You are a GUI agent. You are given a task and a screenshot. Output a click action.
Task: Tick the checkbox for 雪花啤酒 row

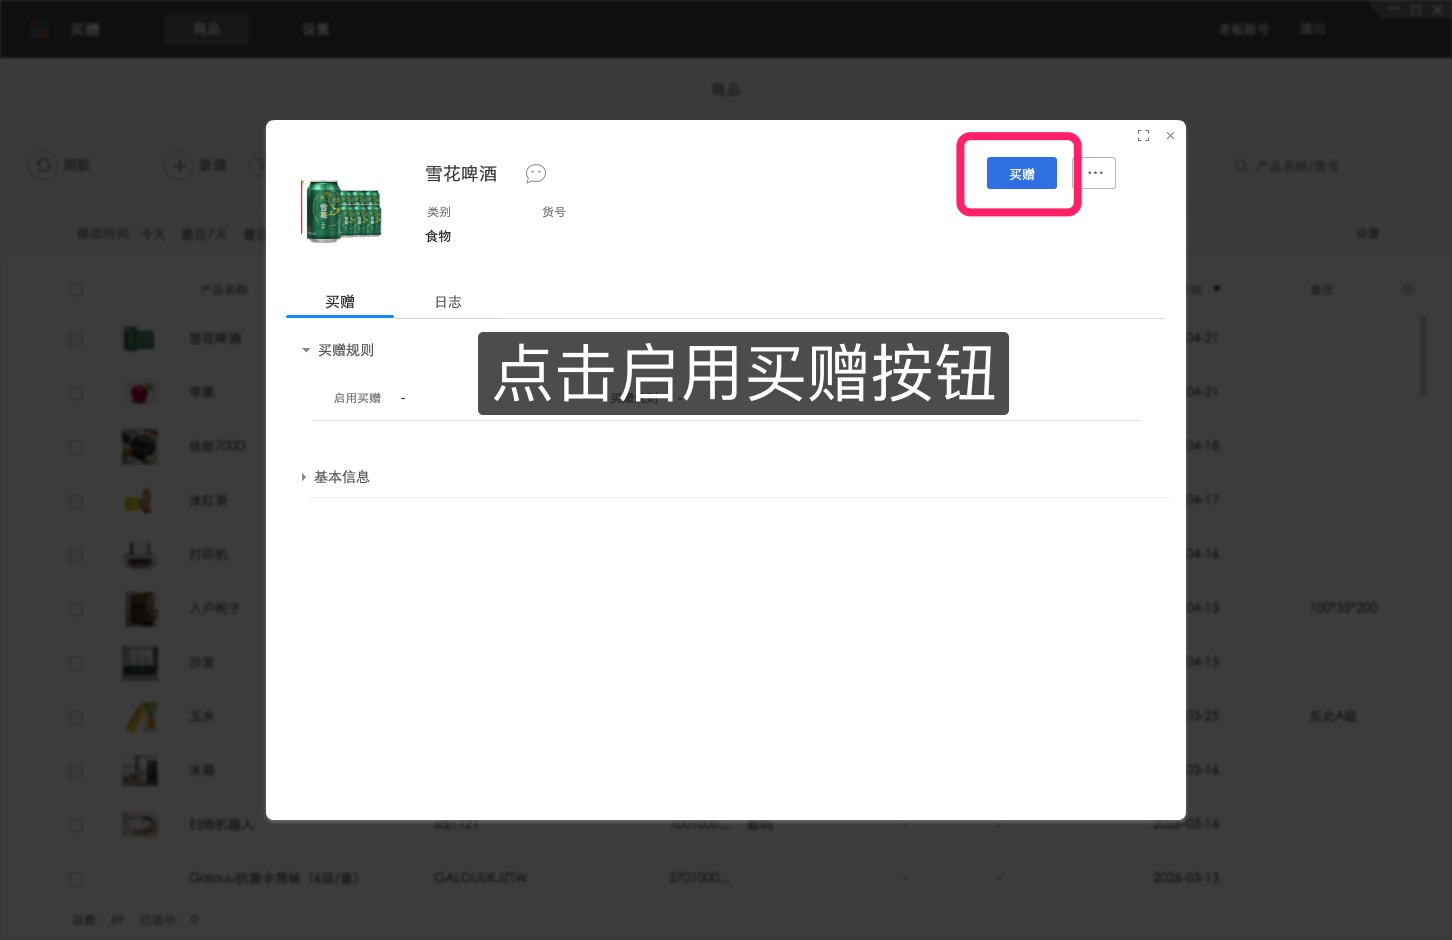(75, 339)
